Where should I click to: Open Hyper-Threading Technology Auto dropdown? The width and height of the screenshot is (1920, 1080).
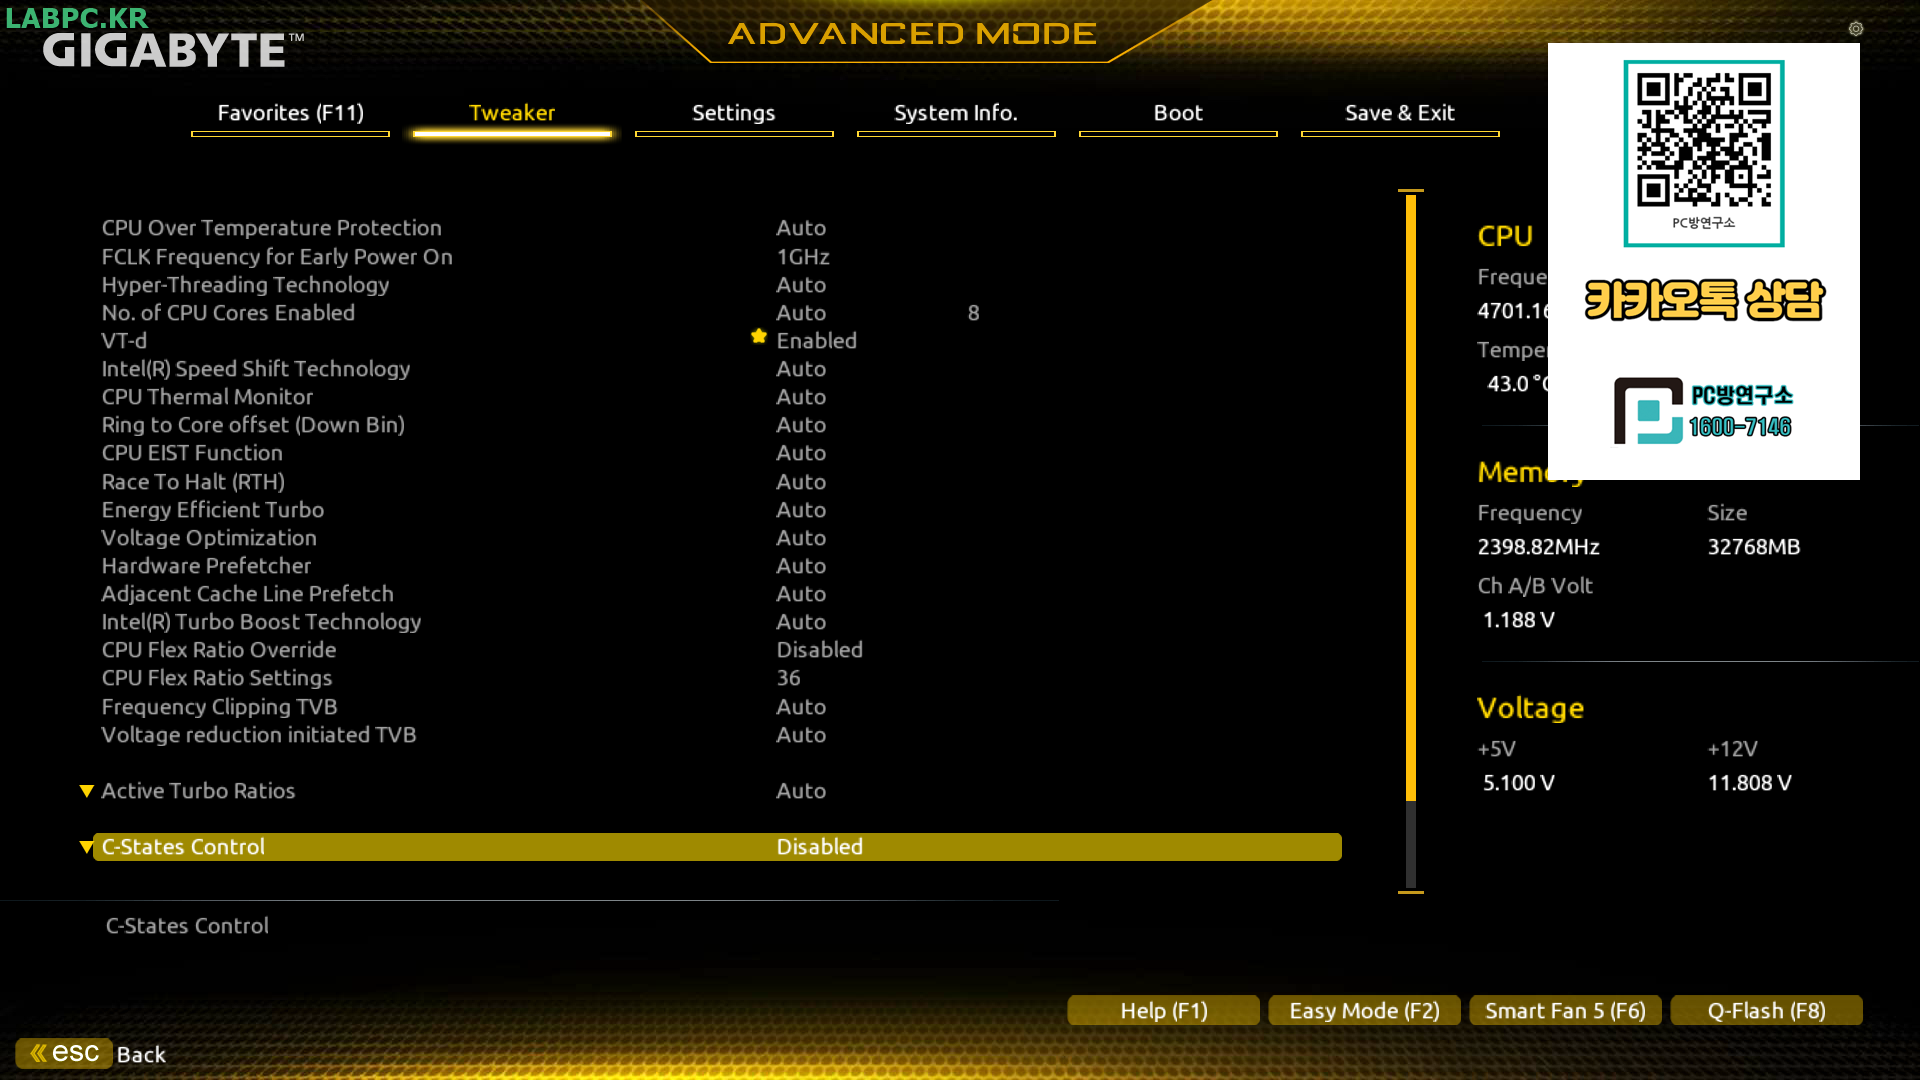pyautogui.click(x=801, y=285)
